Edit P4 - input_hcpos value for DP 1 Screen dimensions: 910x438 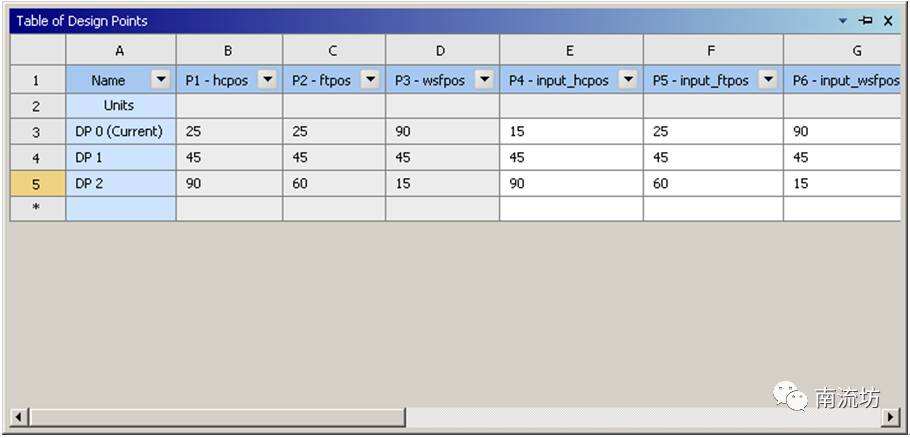571,158
